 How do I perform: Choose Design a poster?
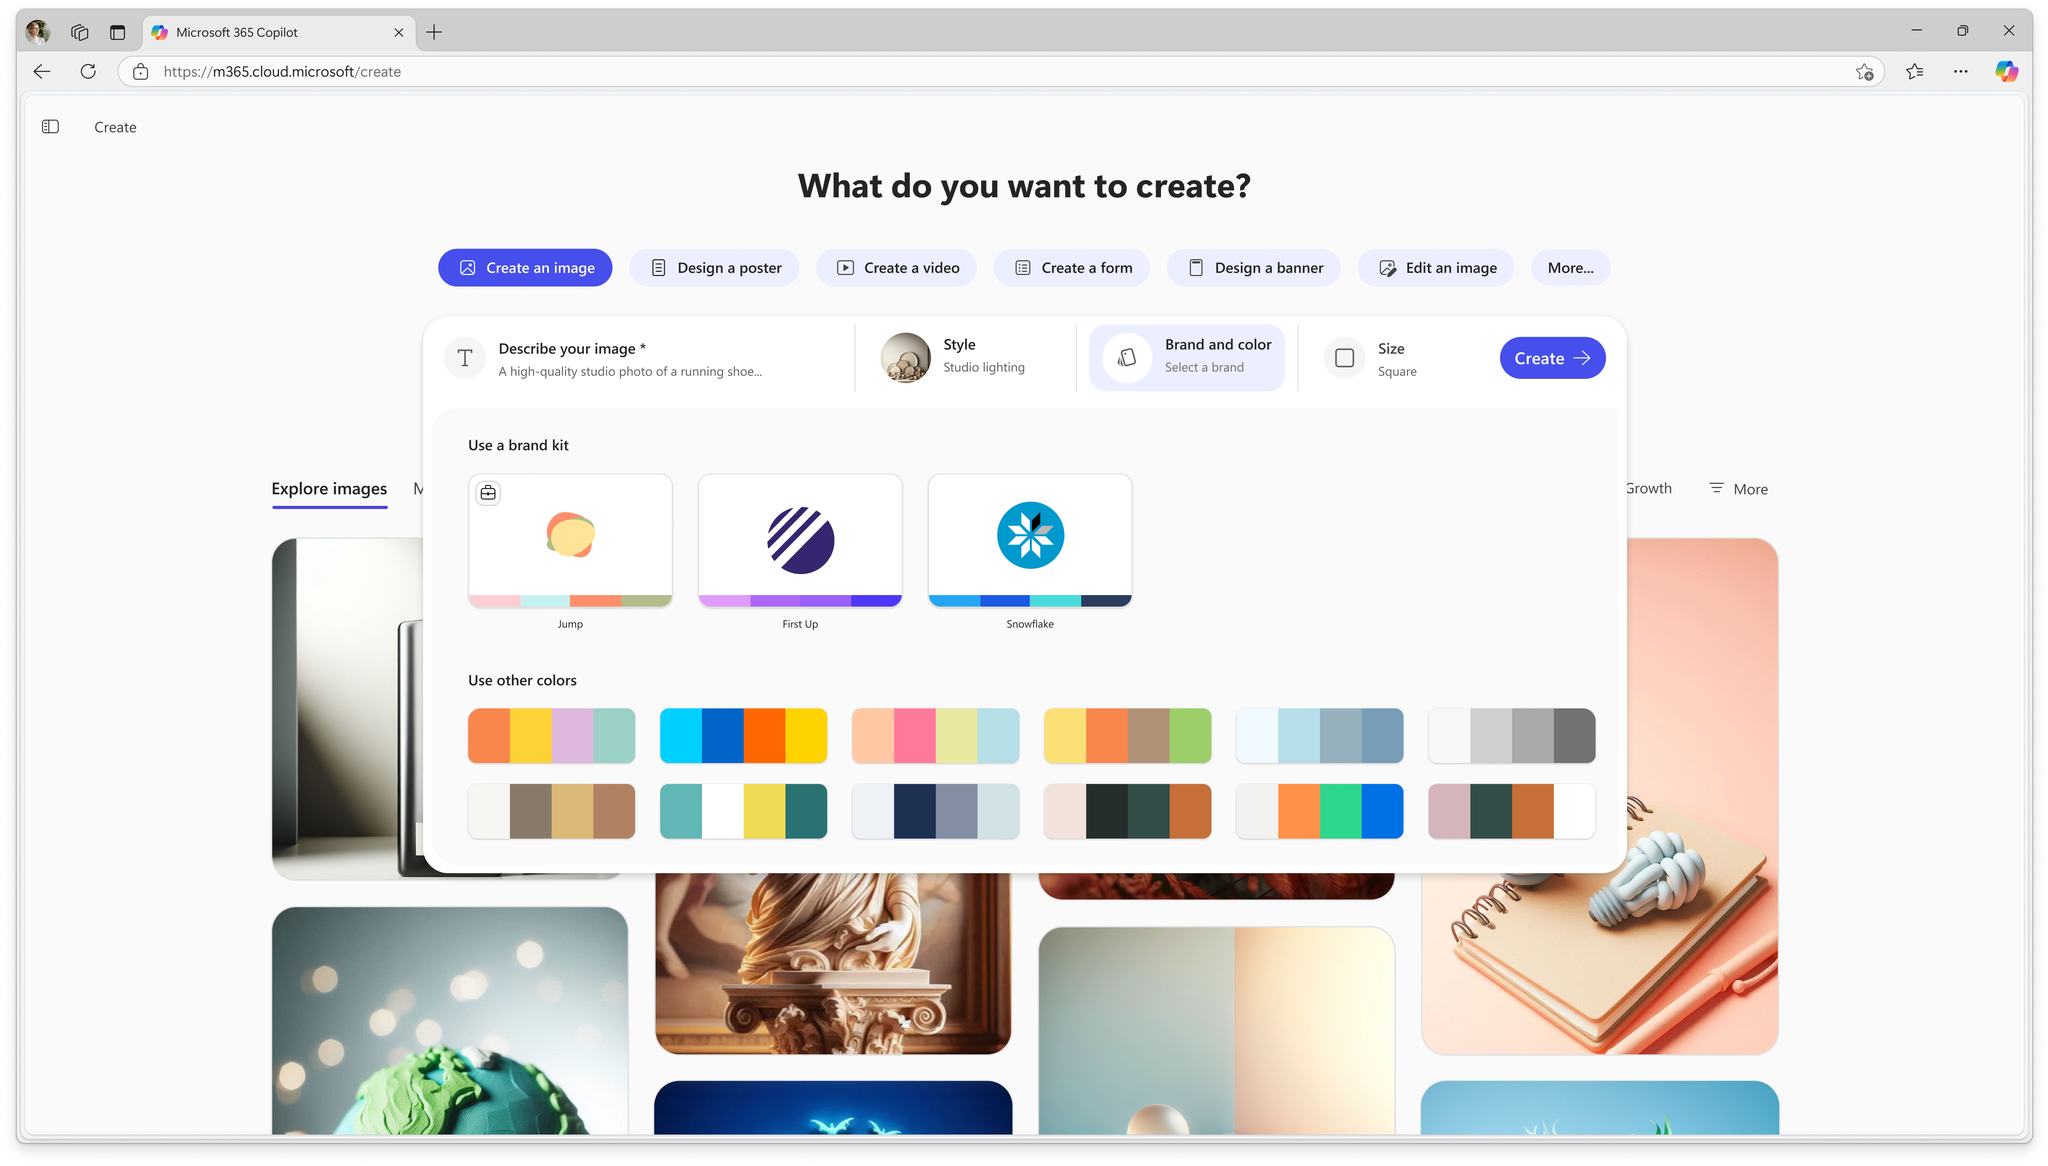(714, 268)
